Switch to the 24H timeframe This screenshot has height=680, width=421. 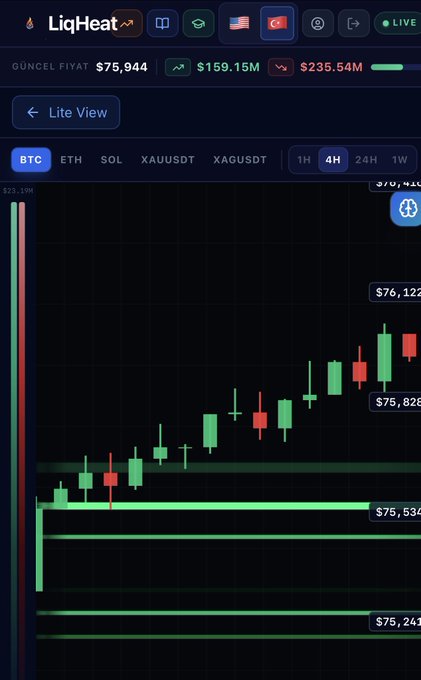point(366,160)
